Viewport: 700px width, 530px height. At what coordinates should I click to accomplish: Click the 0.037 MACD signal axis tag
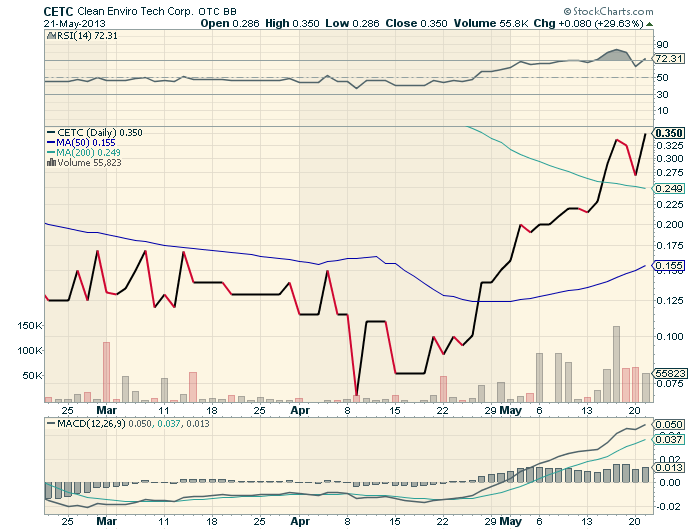click(669, 440)
